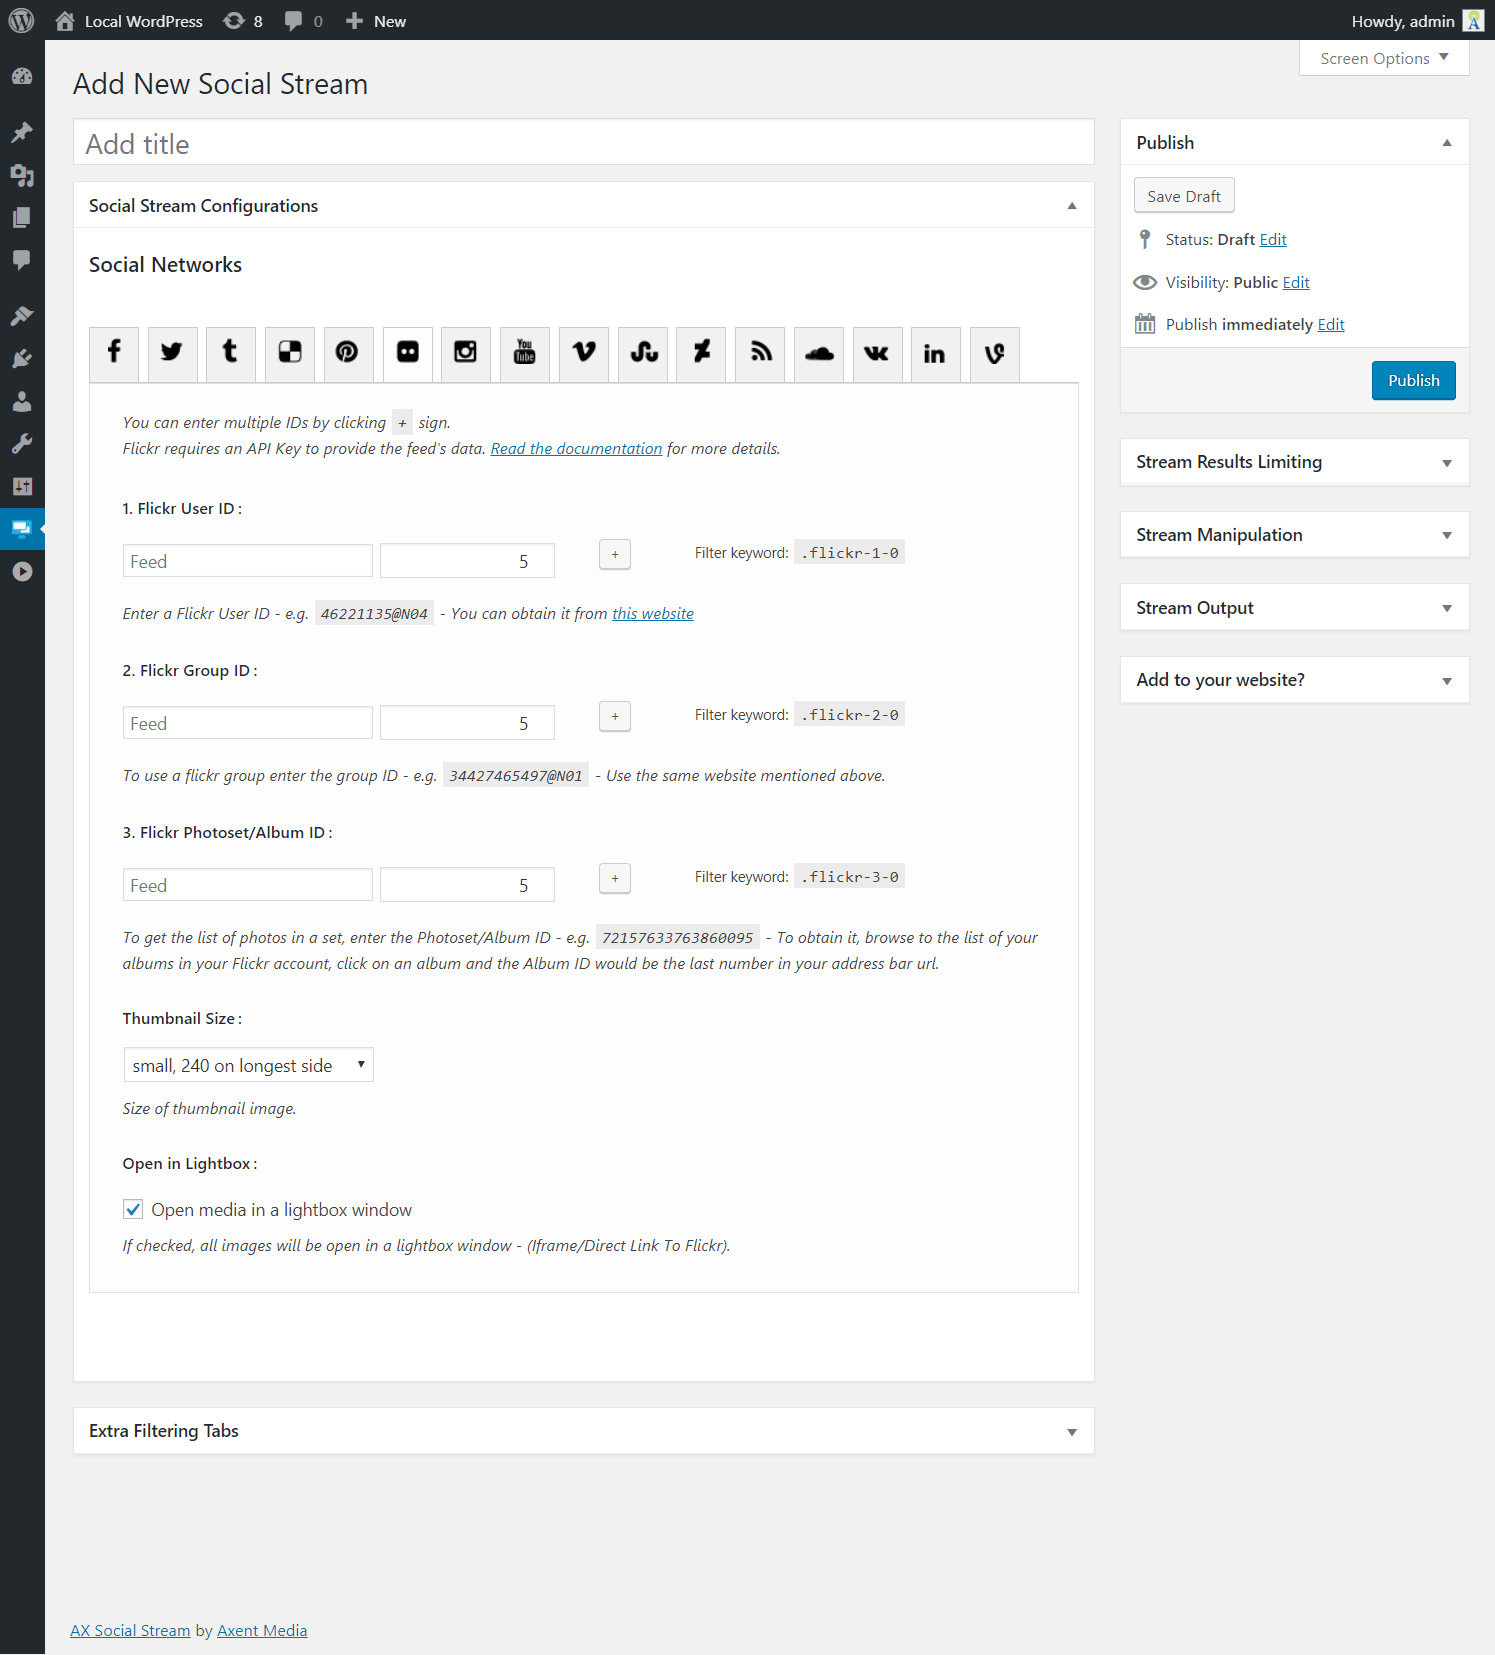Switch to the Twitter network tab

pos(172,353)
